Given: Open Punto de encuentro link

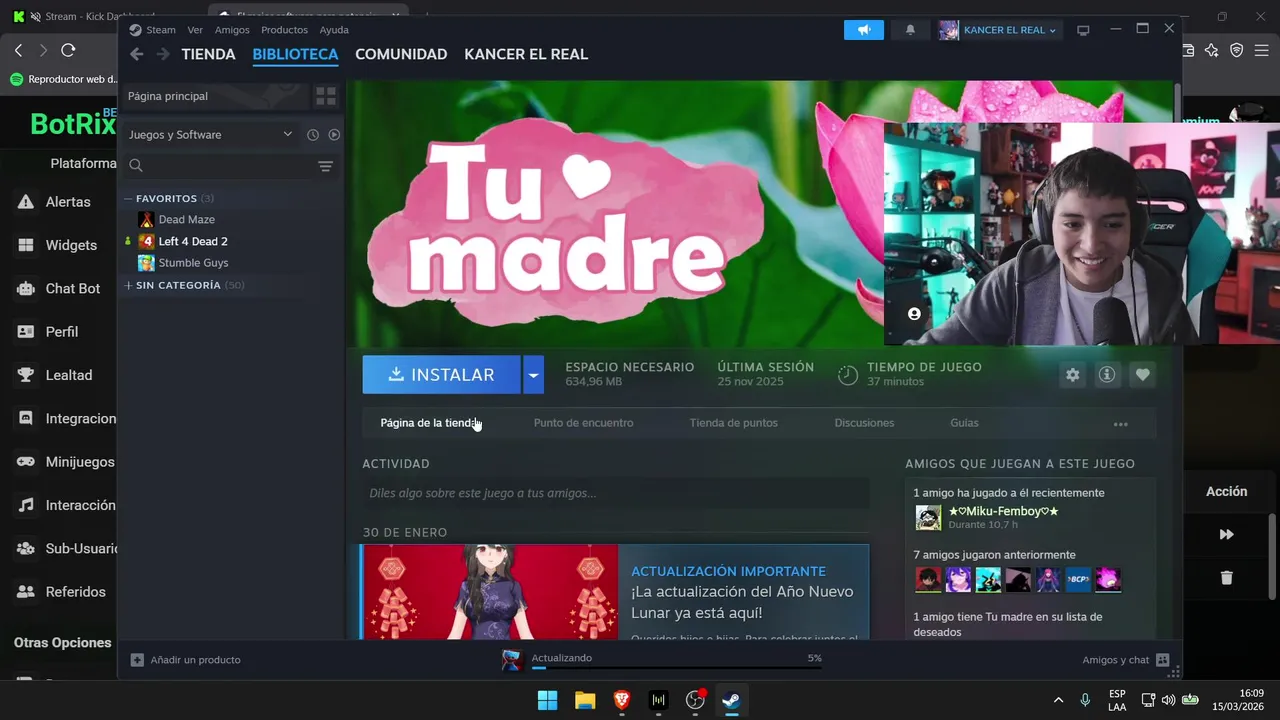Looking at the screenshot, I should [583, 423].
